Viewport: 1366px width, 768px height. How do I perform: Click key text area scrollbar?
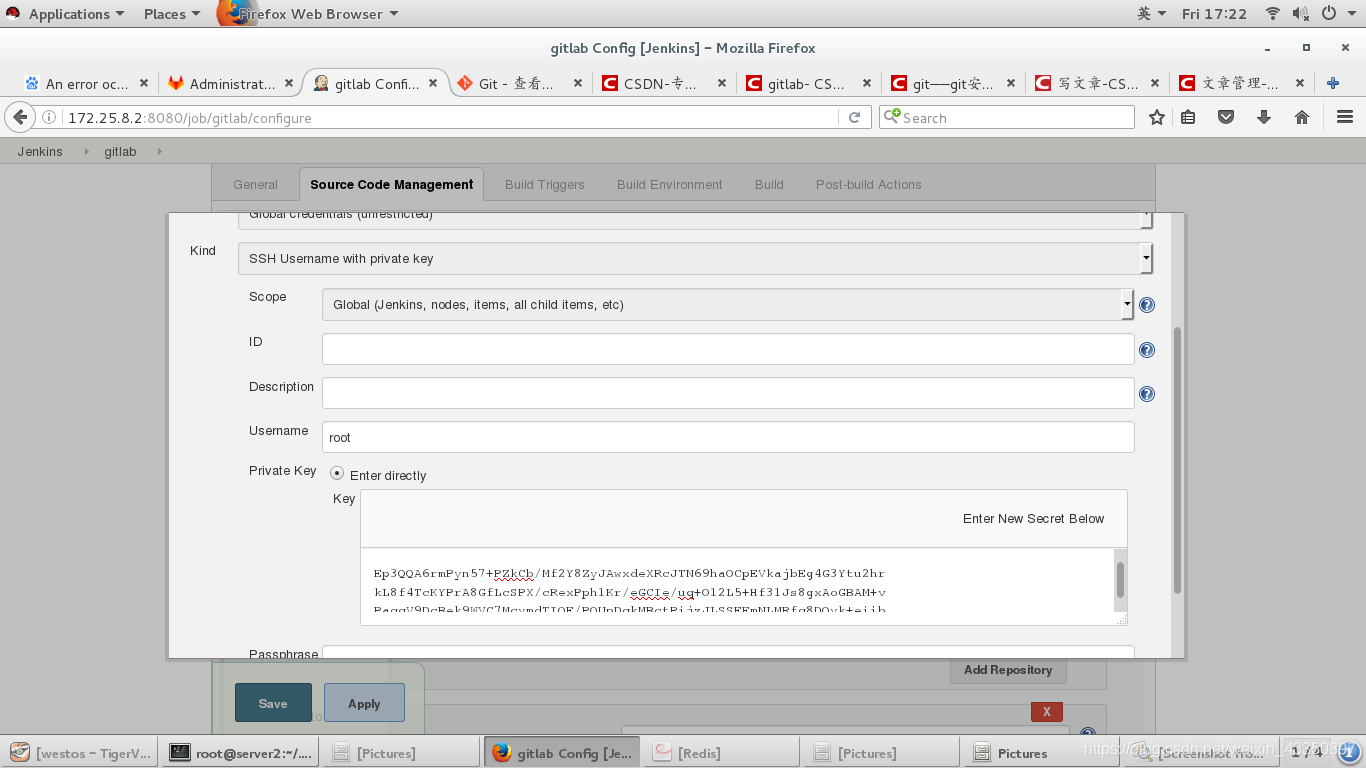pos(1120,582)
